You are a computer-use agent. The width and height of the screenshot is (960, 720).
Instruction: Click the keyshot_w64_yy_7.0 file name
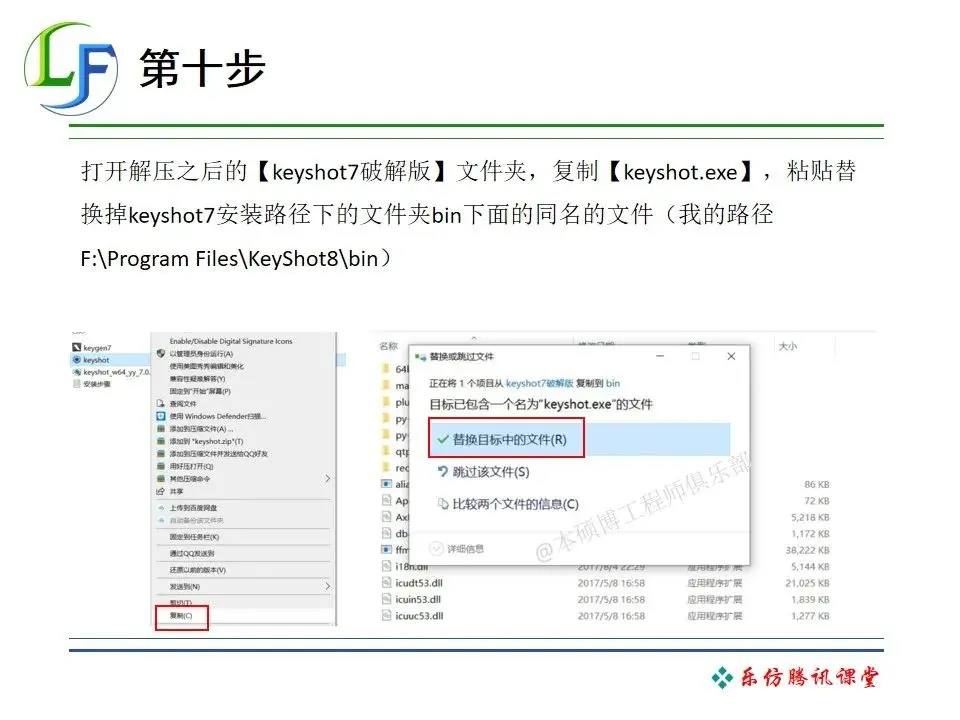click(116, 372)
